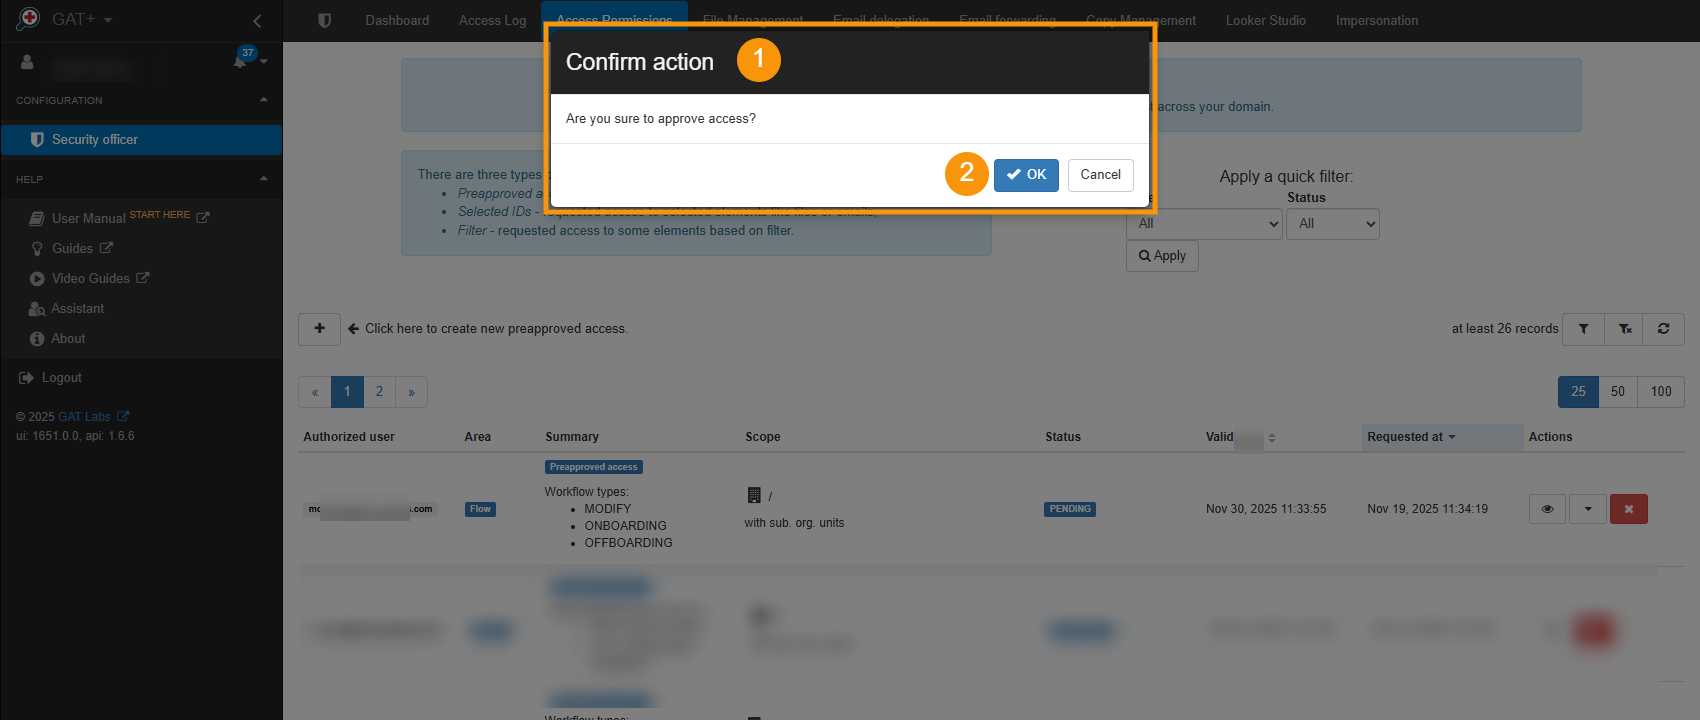Screen dimensions: 1700x720
Task: Click the filter funnel icon
Action: coord(1583,329)
